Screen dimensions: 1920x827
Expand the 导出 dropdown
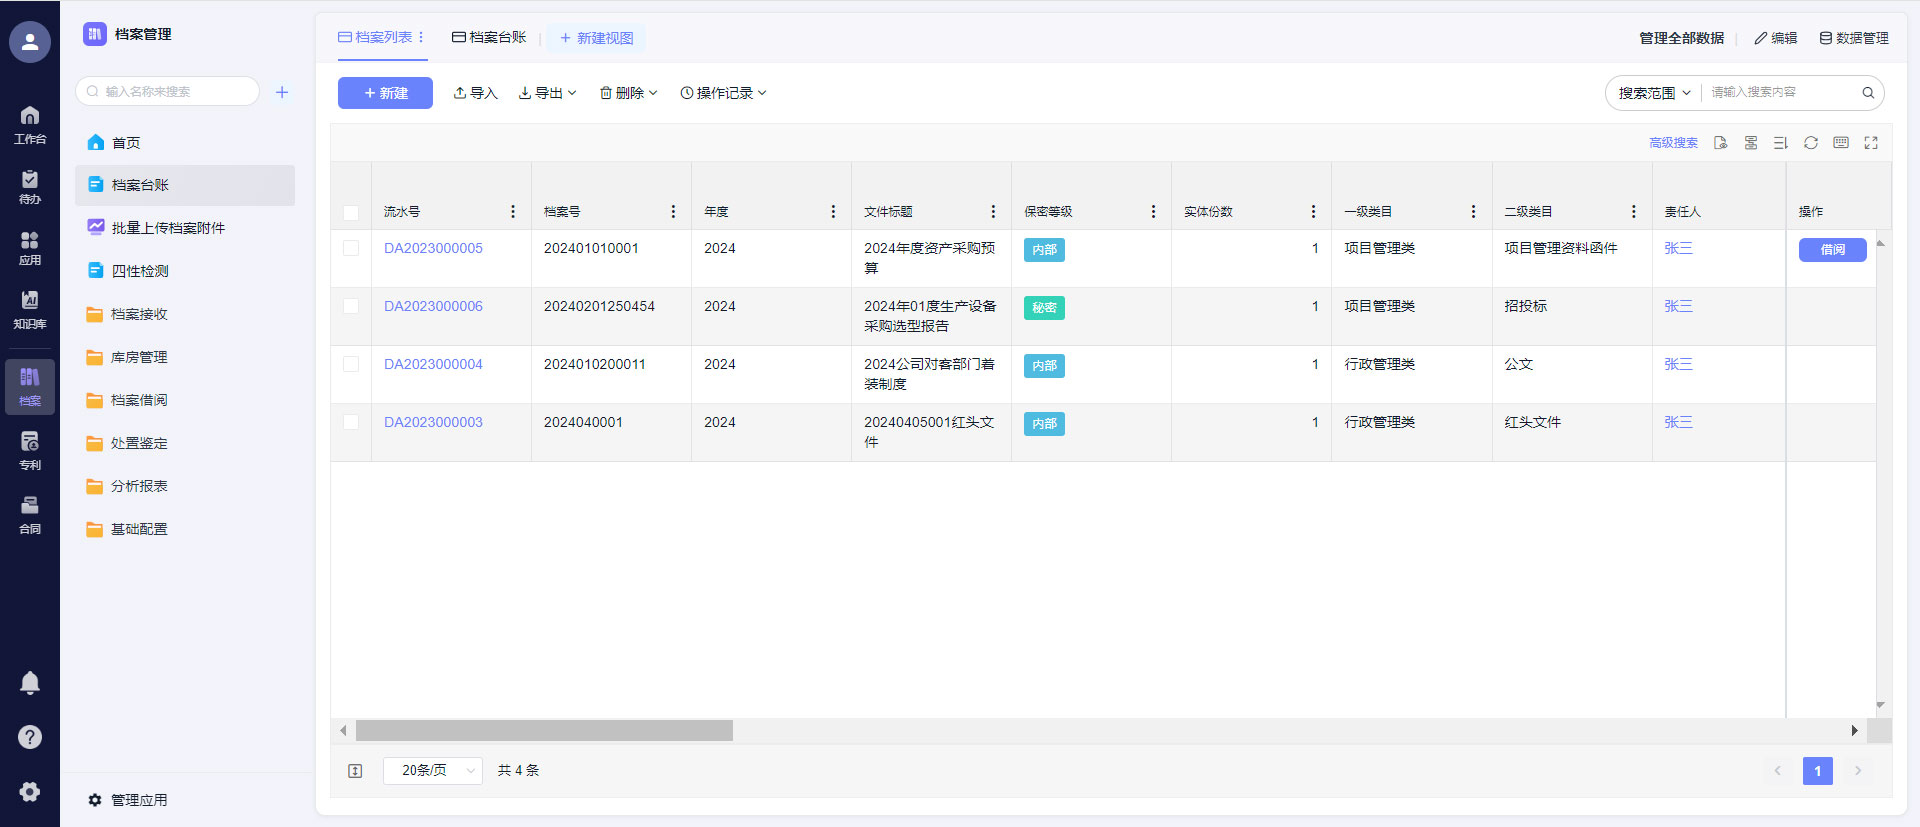[548, 93]
